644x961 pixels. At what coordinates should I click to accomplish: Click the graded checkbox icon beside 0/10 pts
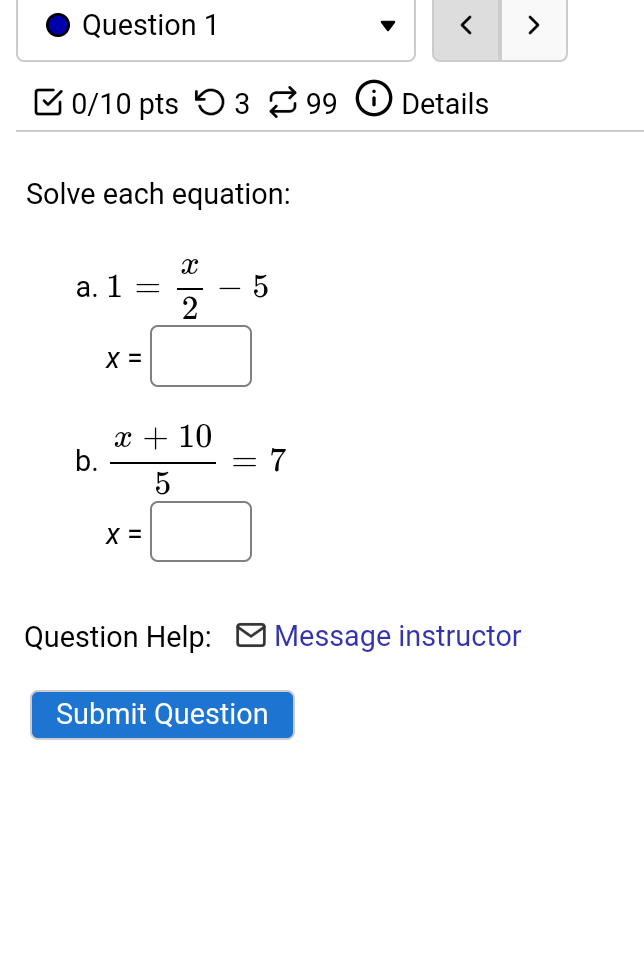pos(47,102)
